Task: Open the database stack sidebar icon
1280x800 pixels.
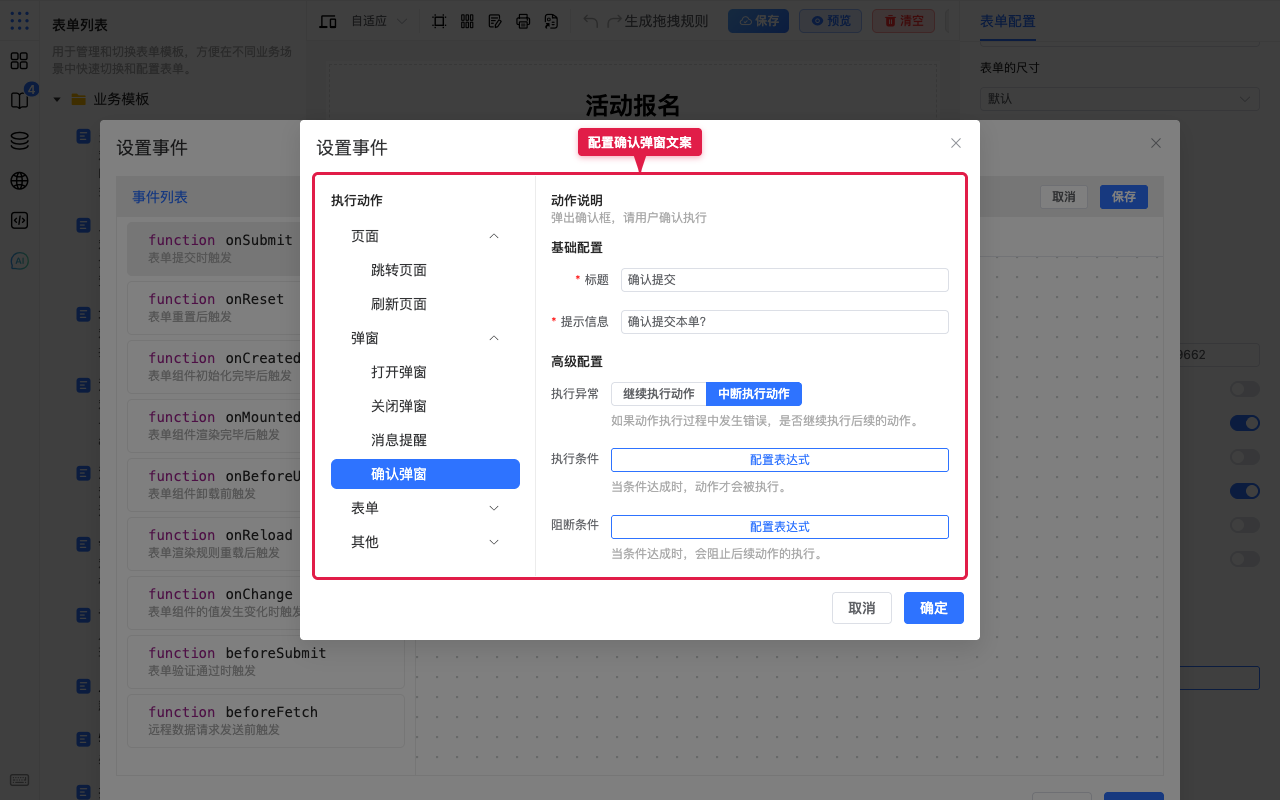Action: click(19, 141)
